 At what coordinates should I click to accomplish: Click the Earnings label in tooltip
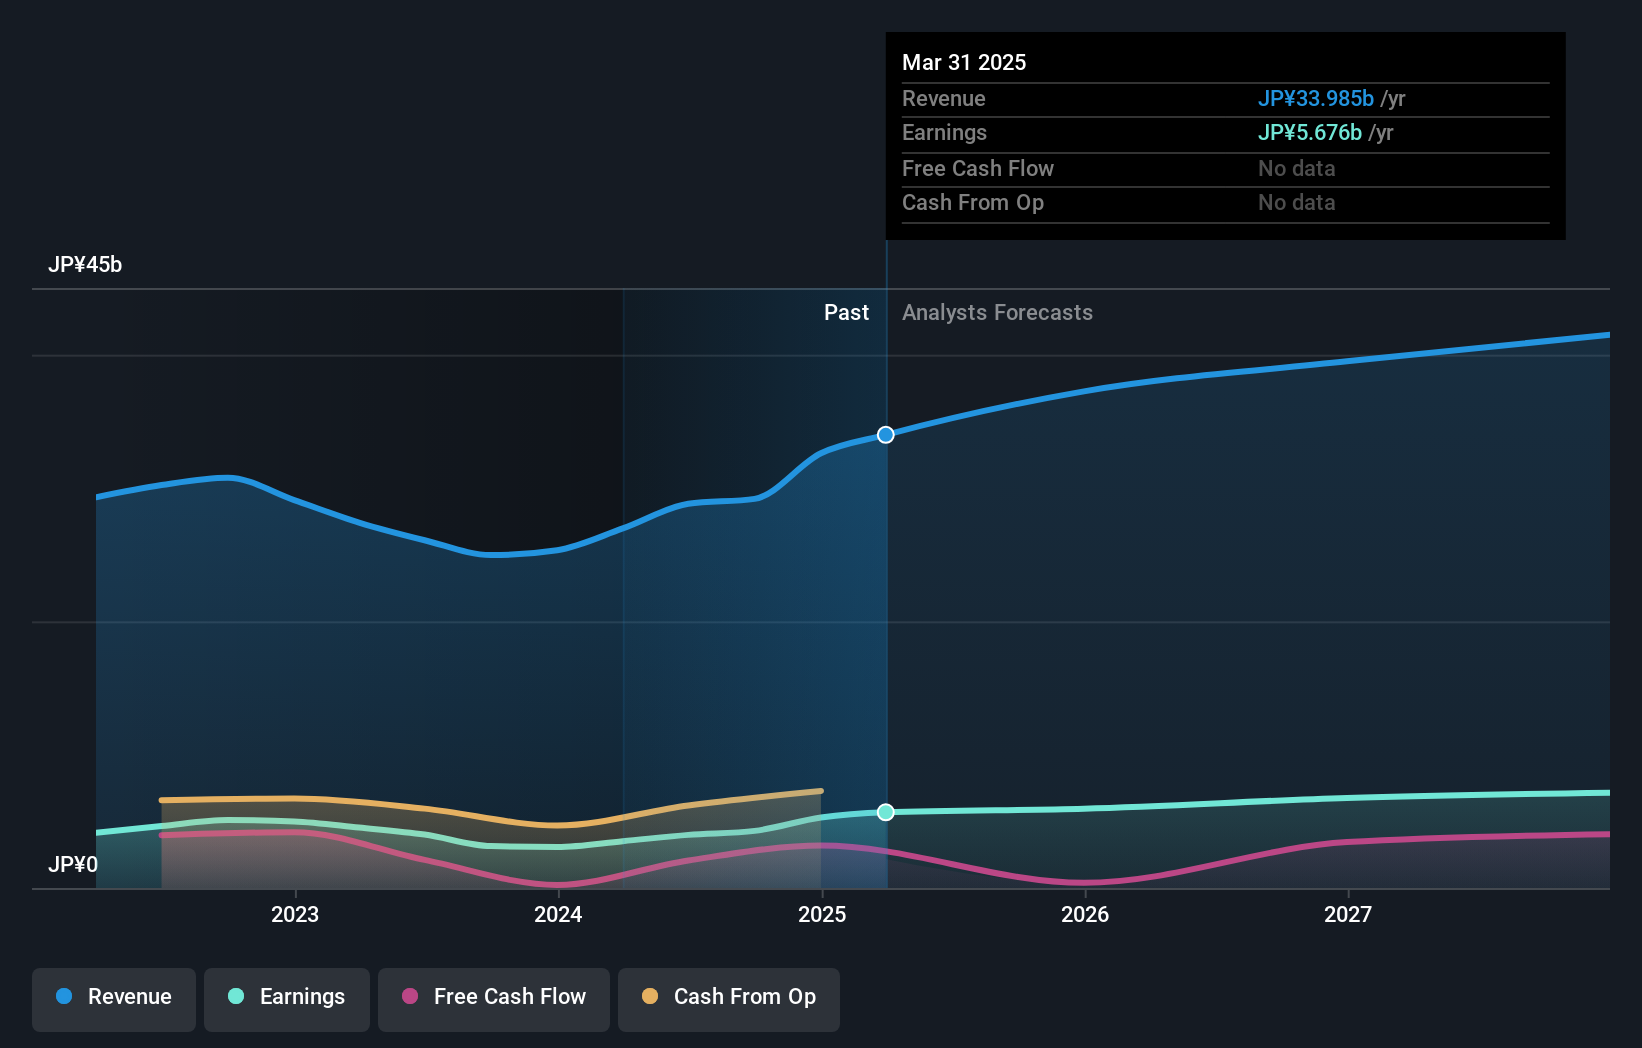point(944,133)
